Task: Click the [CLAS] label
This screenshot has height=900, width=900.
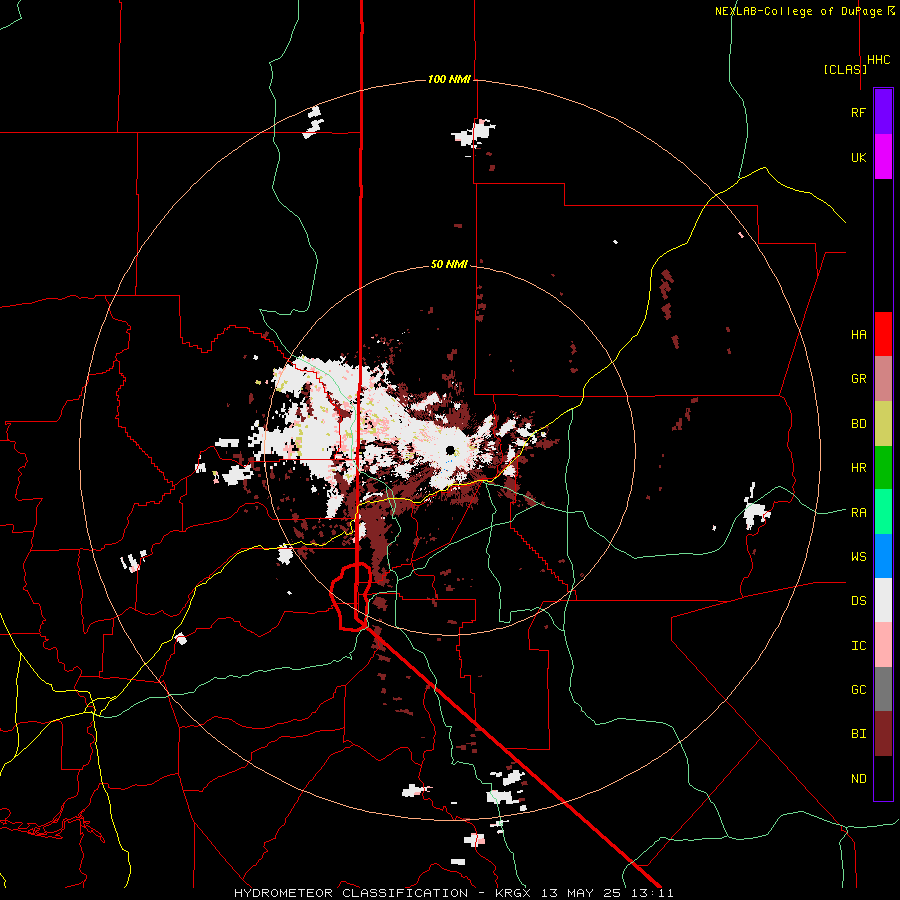Action: tap(845, 69)
